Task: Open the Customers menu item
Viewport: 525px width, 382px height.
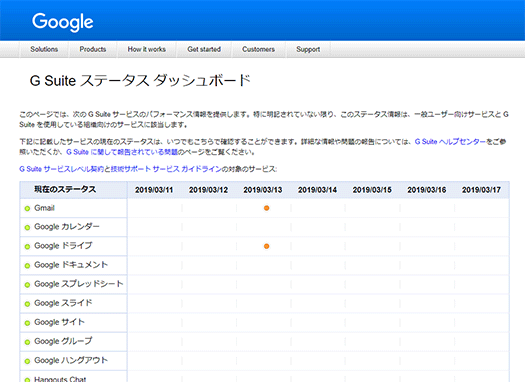Action: click(258, 49)
